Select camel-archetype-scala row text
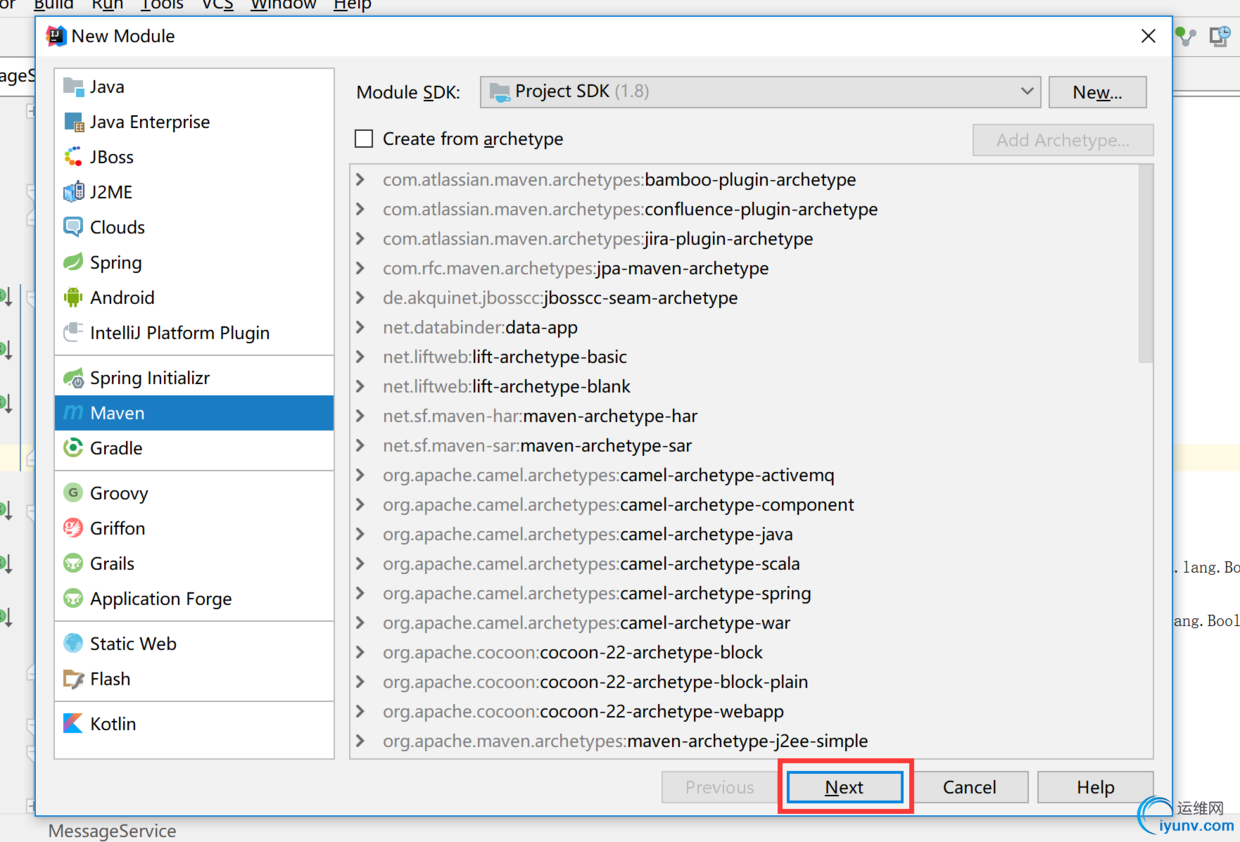This screenshot has height=842, width=1240. pos(591,564)
